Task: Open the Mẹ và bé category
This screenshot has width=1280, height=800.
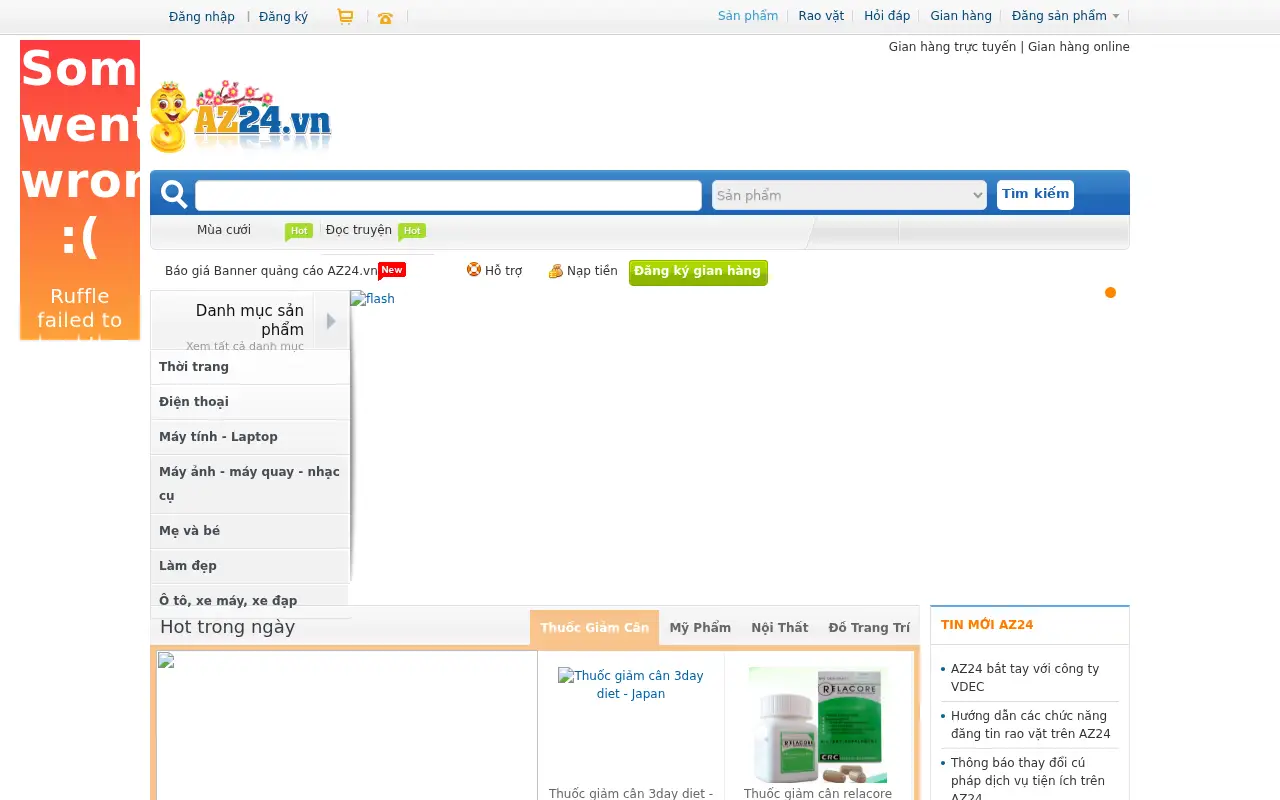Action: tap(250, 531)
